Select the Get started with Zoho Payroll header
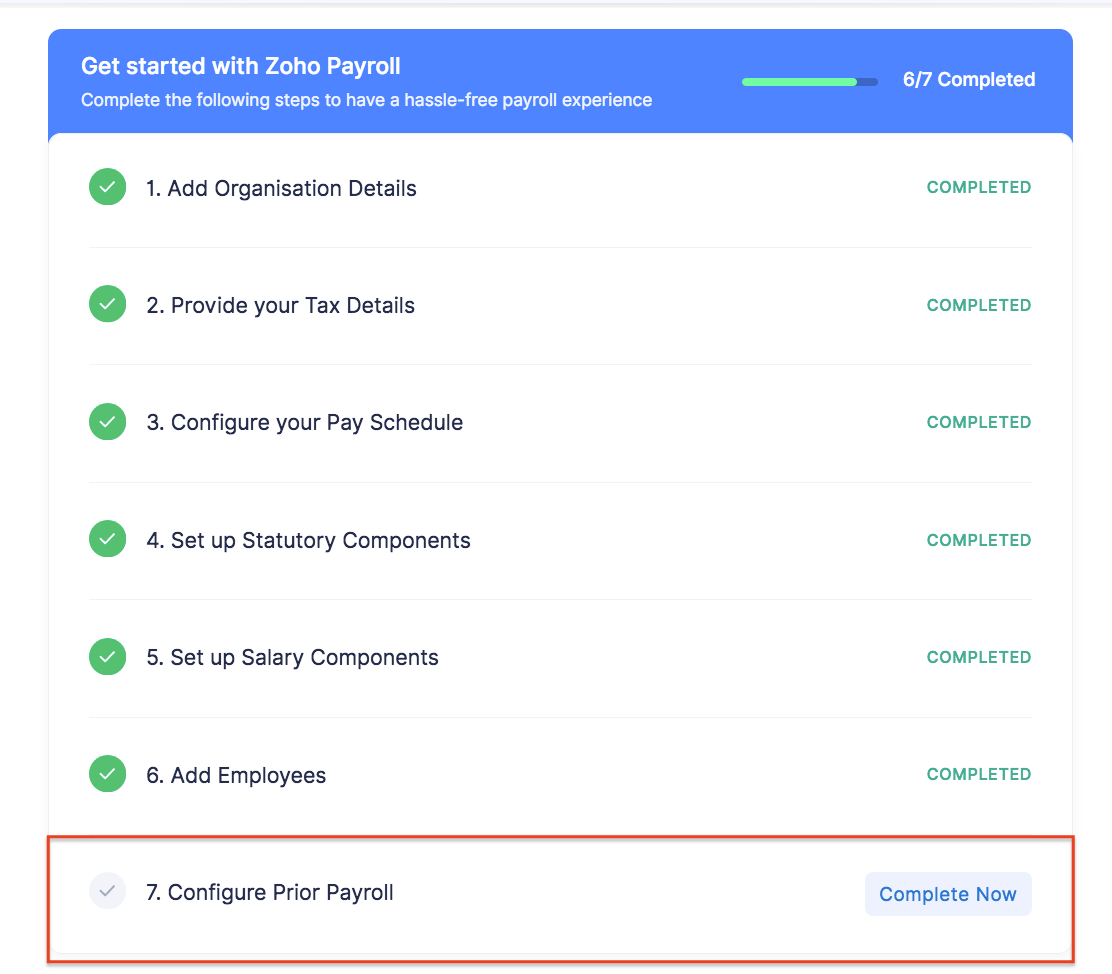1112x974 pixels. 240,66
